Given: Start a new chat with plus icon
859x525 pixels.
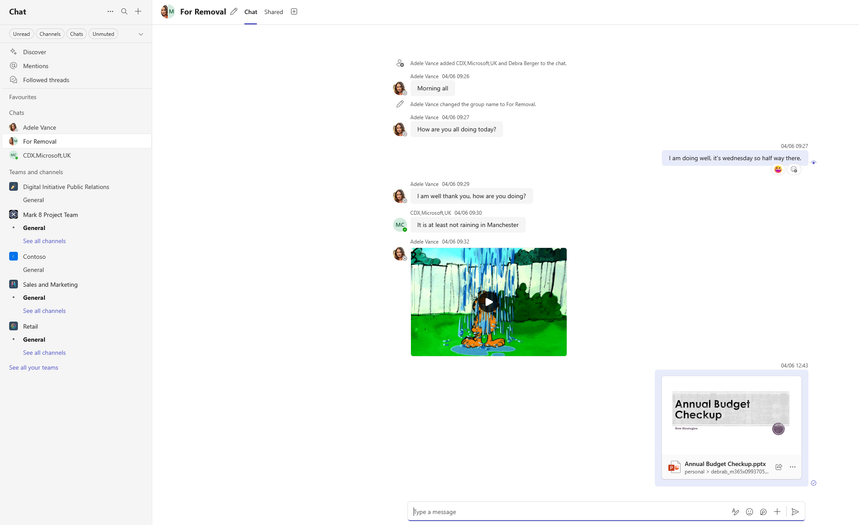Looking at the screenshot, I should (x=138, y=12).
